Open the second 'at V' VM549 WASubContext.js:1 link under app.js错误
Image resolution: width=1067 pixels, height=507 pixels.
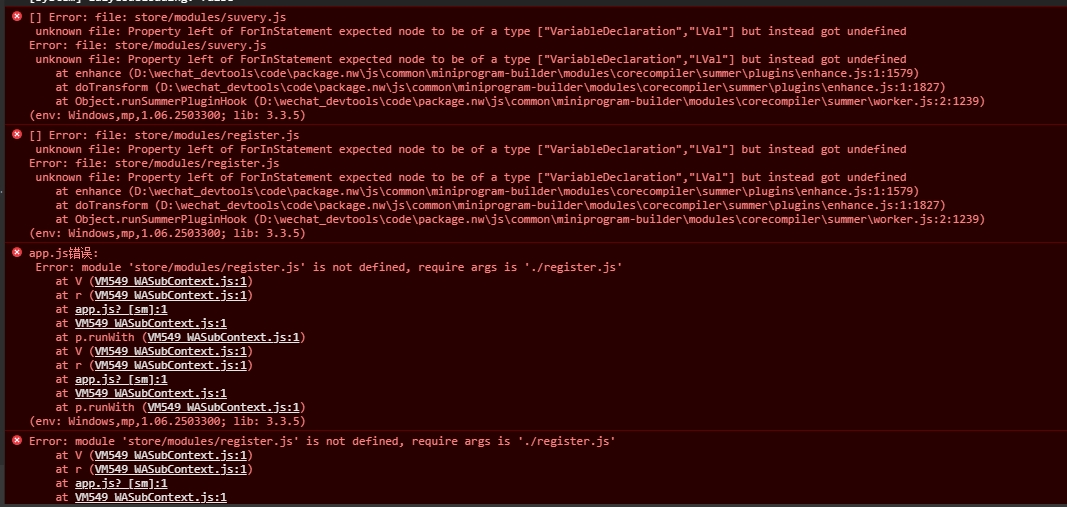click(x=171, y=351)
